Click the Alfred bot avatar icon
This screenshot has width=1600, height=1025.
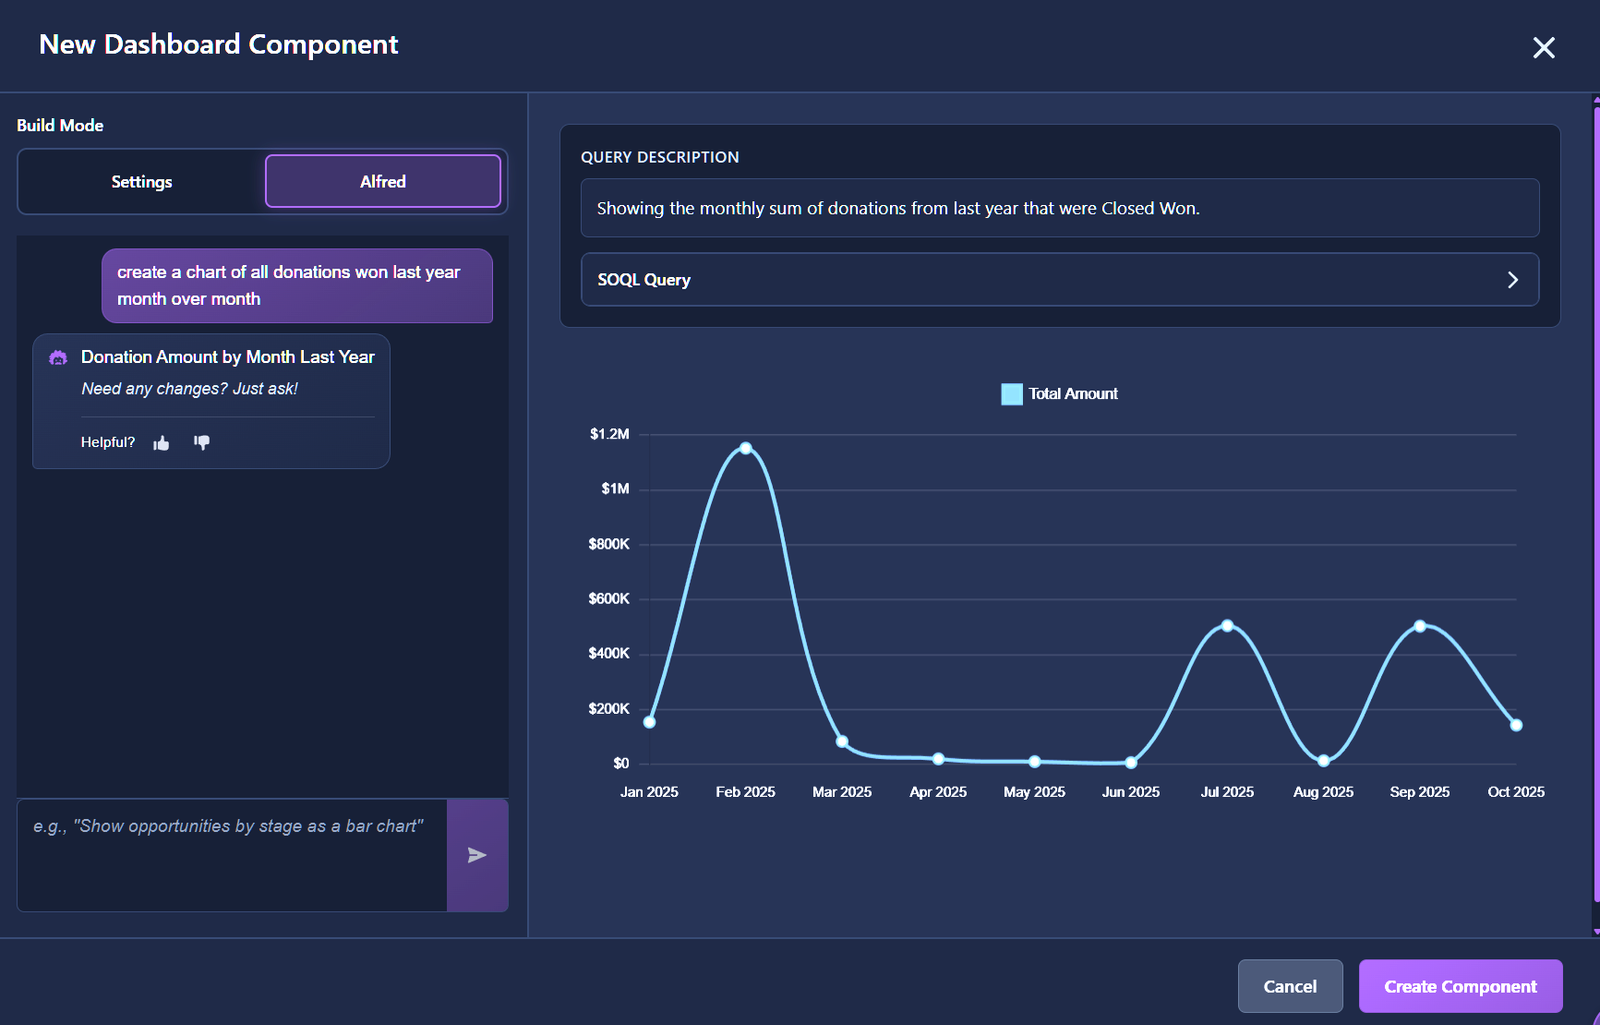(x=58, y=358)
